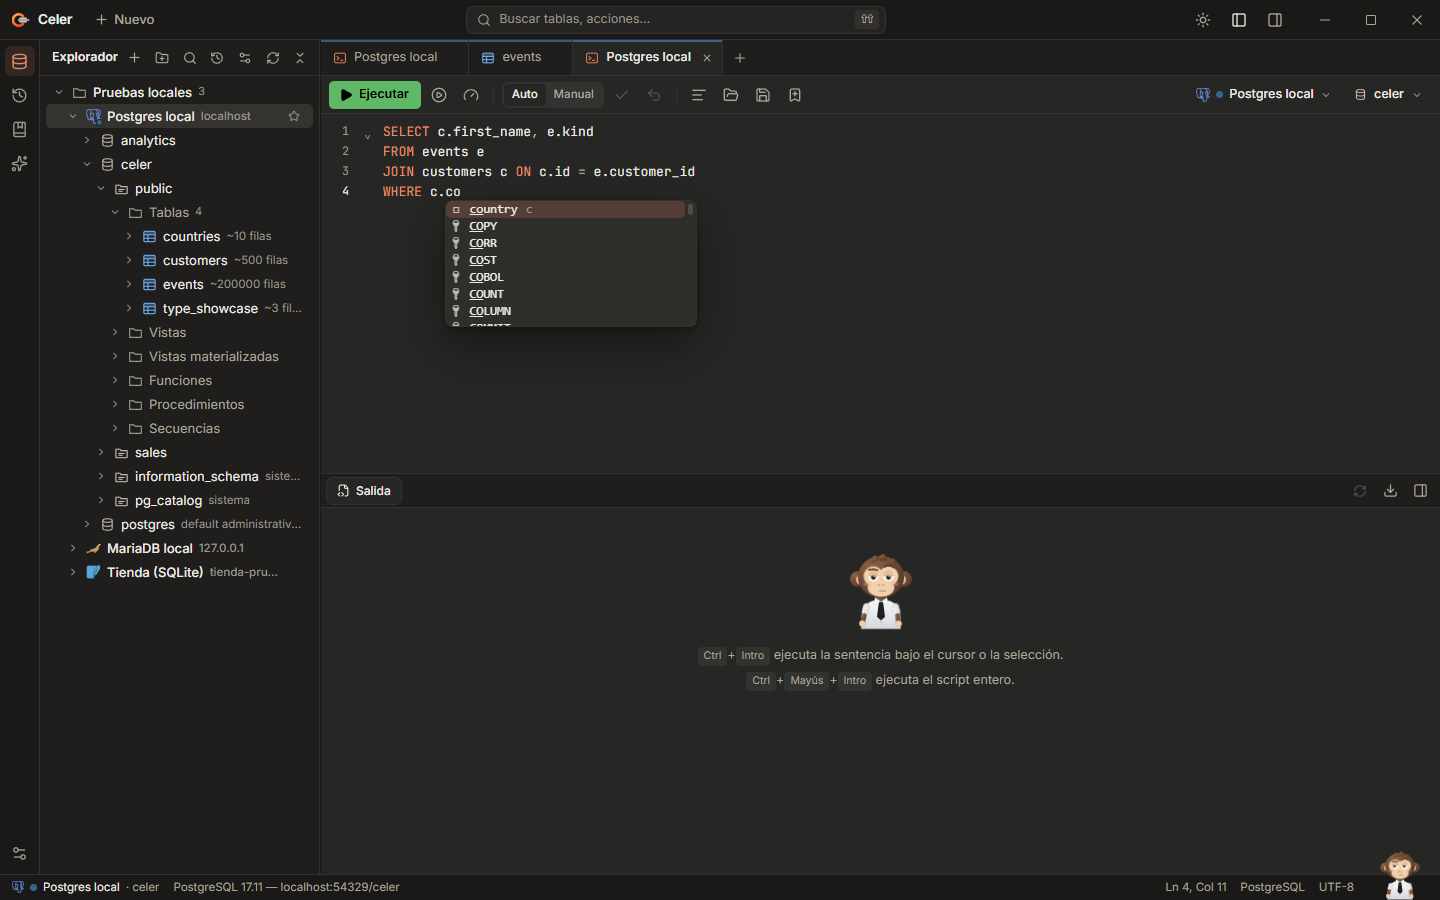Select the Salida output tab
The image size is (1440, 900).
point(364,491)
